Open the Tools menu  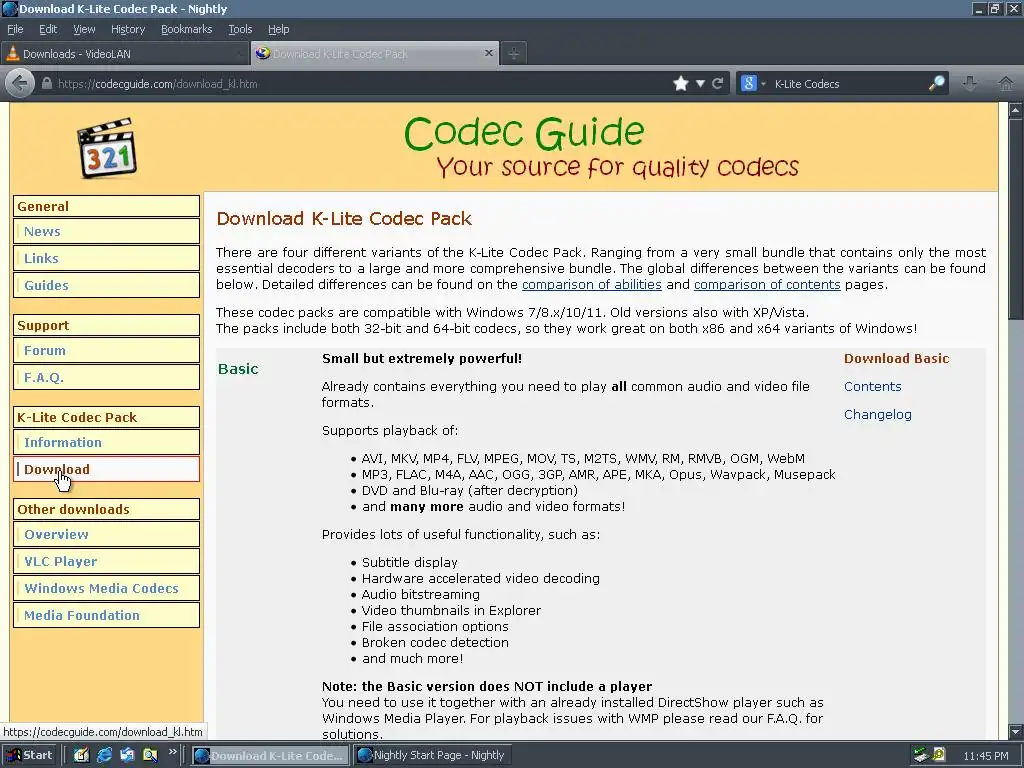click(x=240, y=29)
